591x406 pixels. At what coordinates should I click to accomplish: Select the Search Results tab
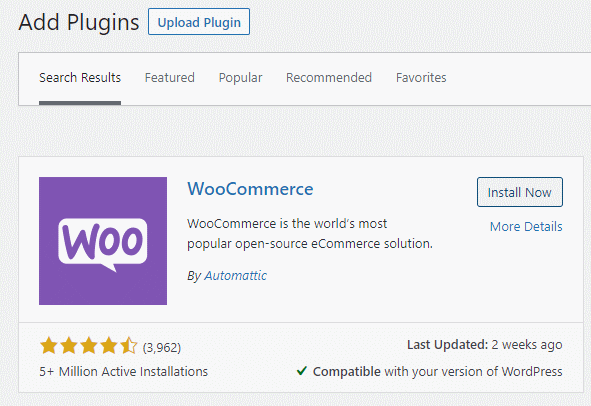click(80, 78)
